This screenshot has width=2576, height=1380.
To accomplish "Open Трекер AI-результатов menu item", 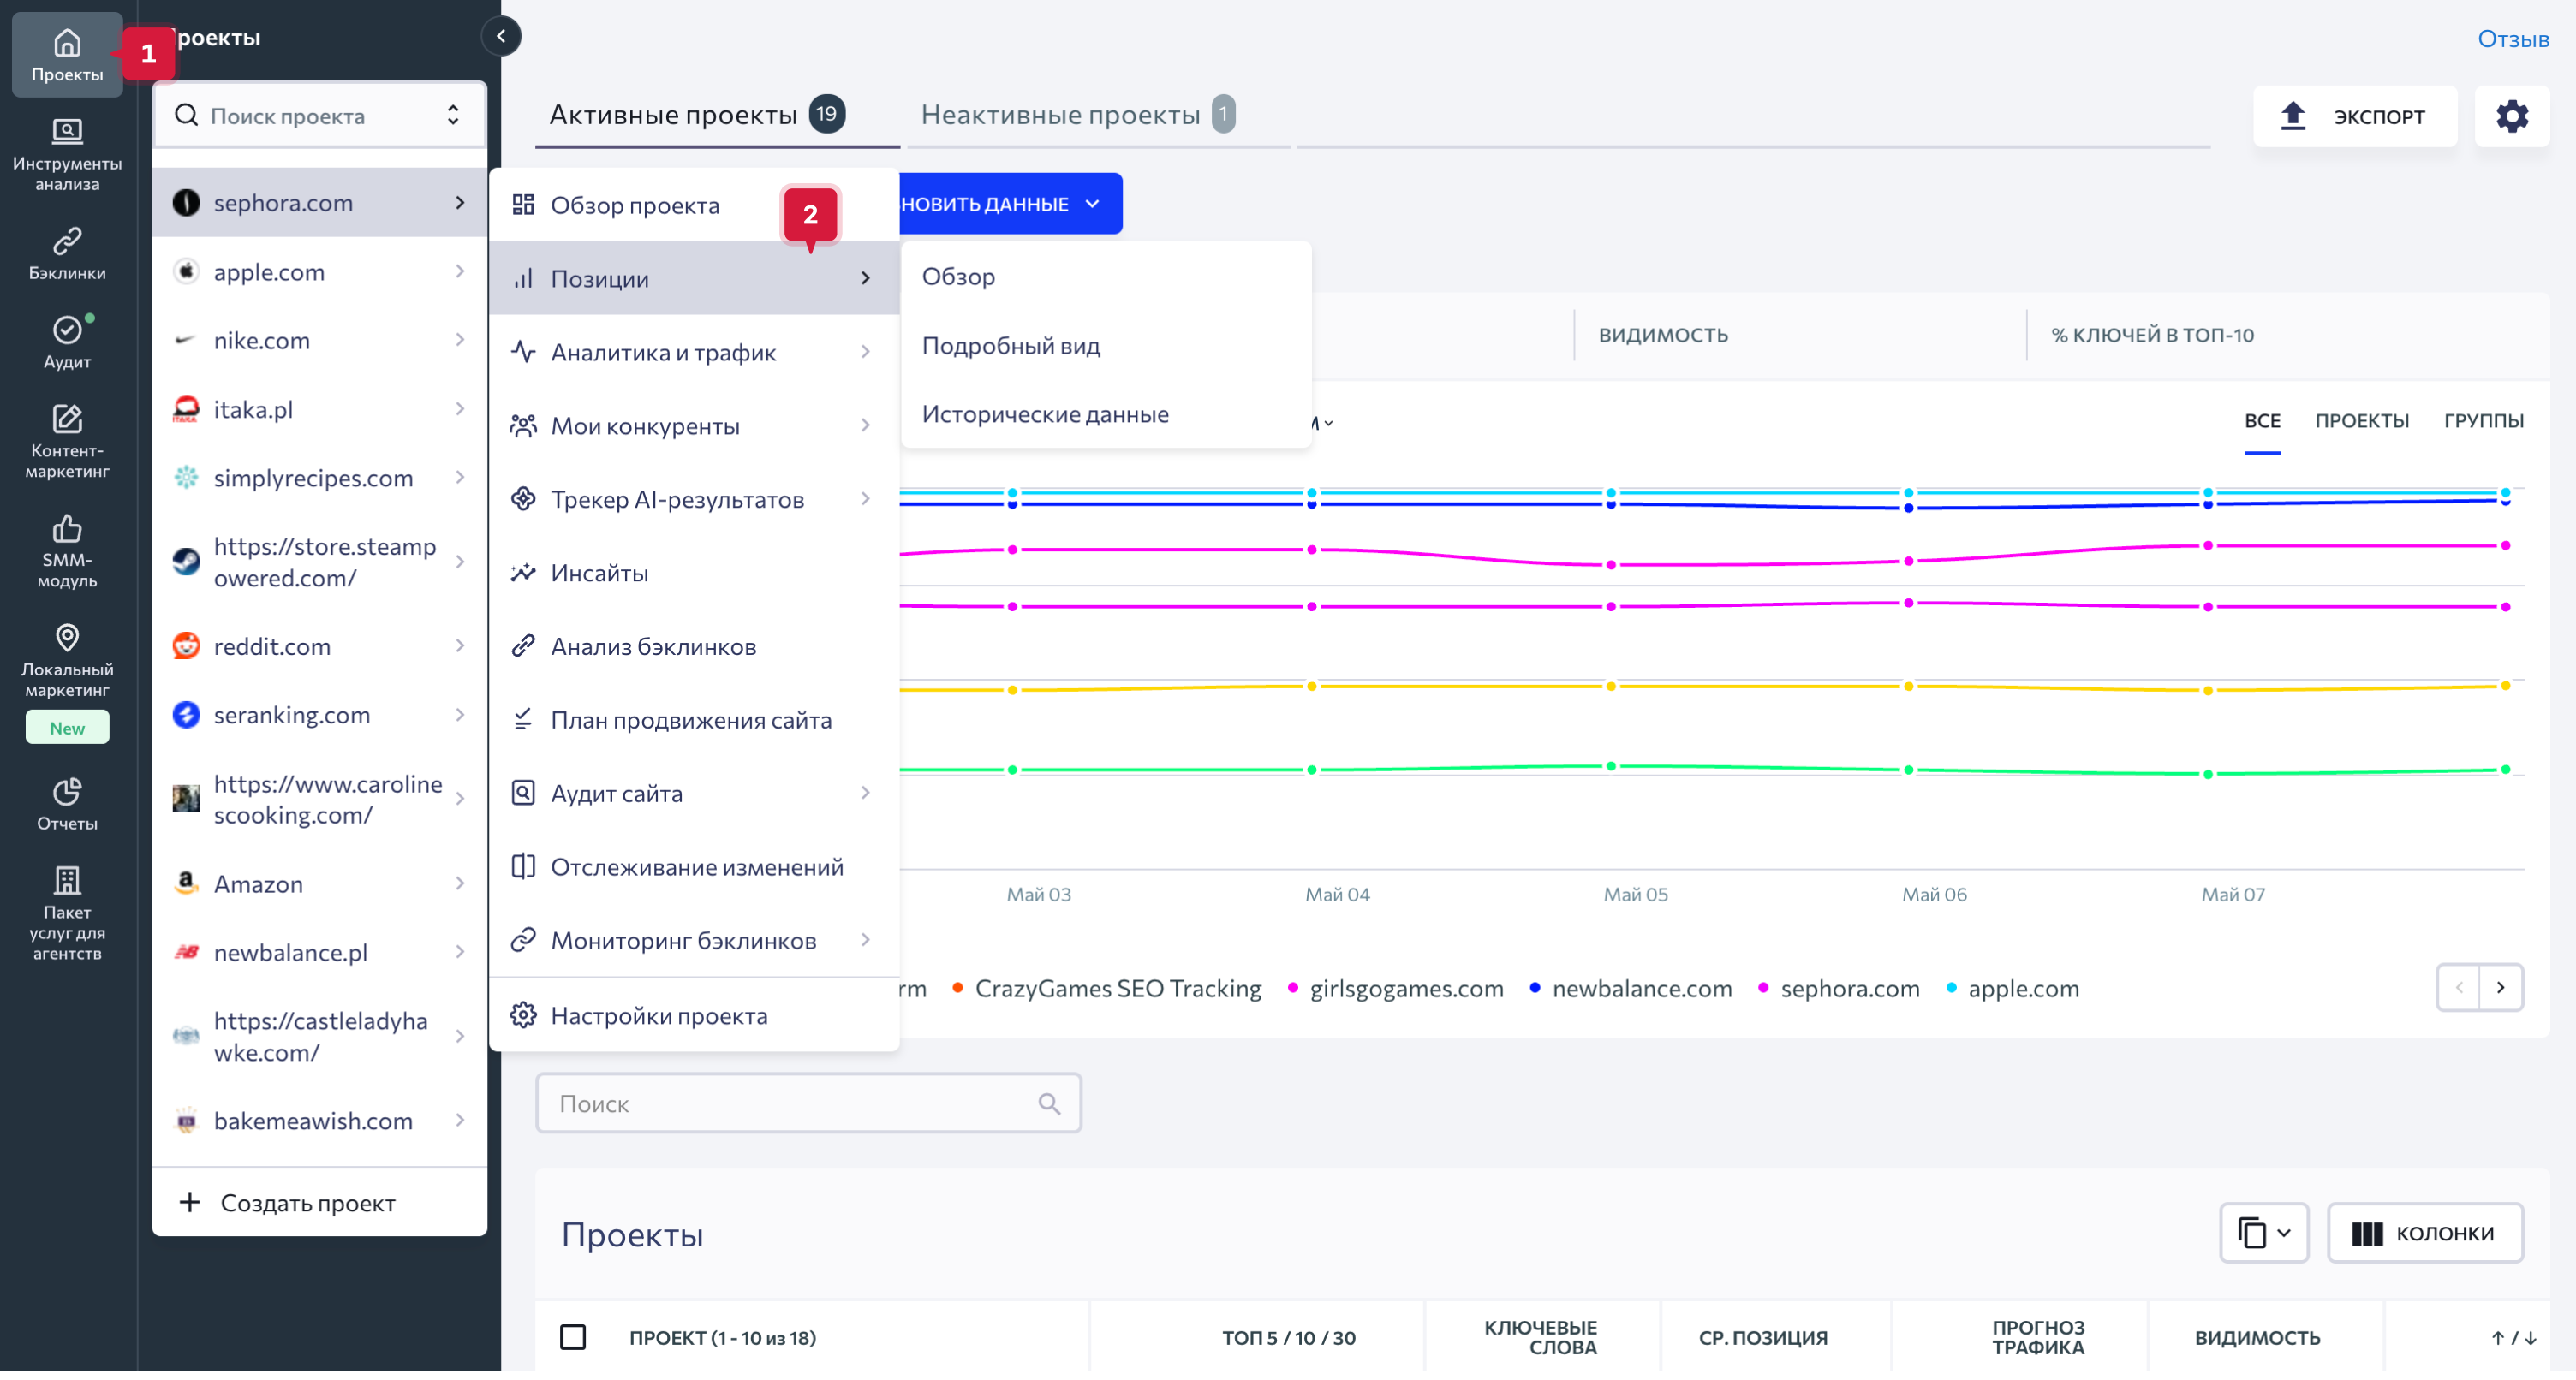I will pos(694,498).
